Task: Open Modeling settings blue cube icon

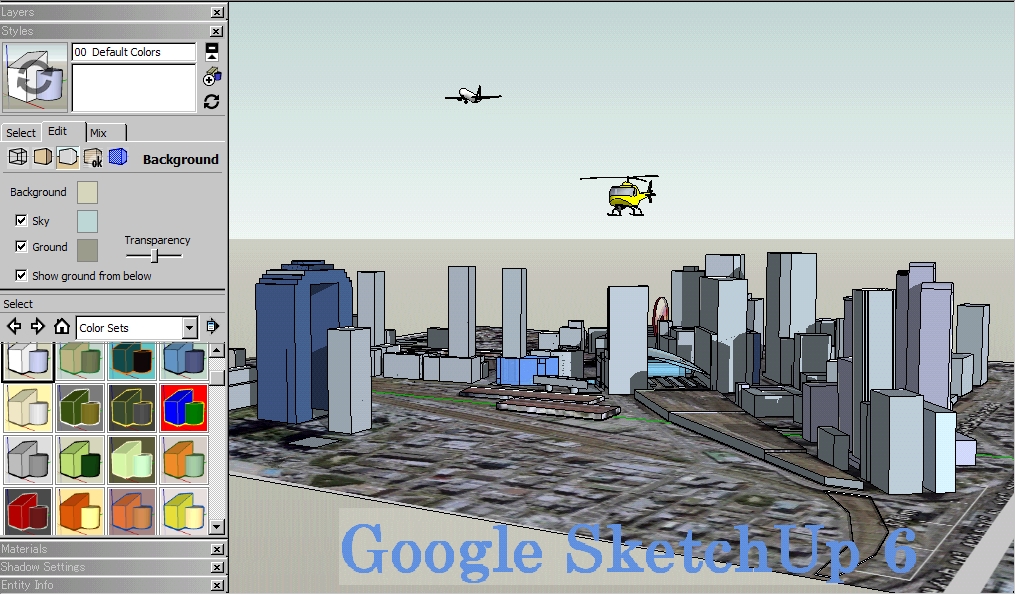Action: click(x=118, y=157)
